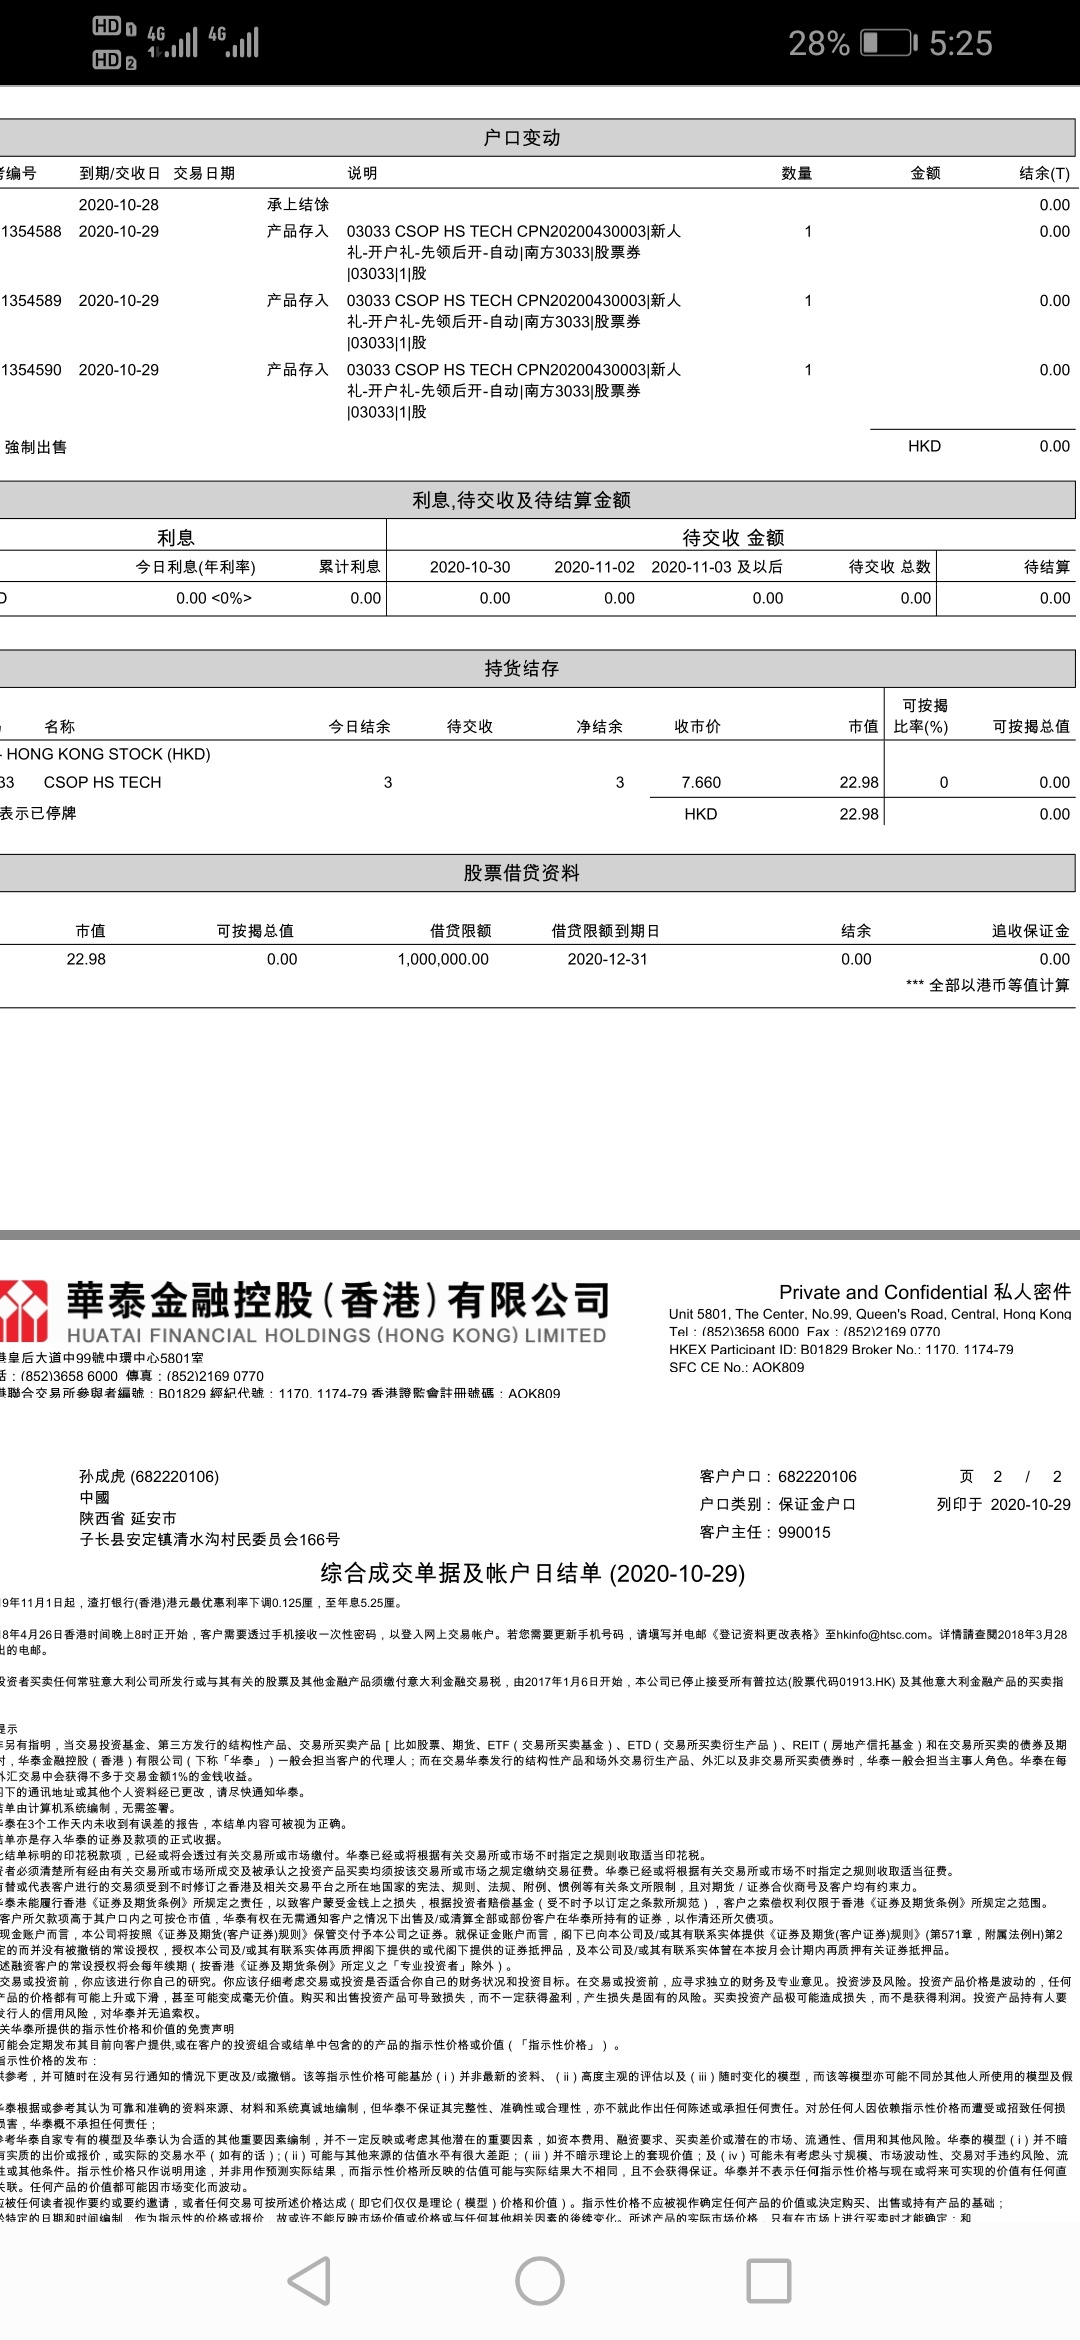Select the closing price 7.660

click(x=701, y=782)
